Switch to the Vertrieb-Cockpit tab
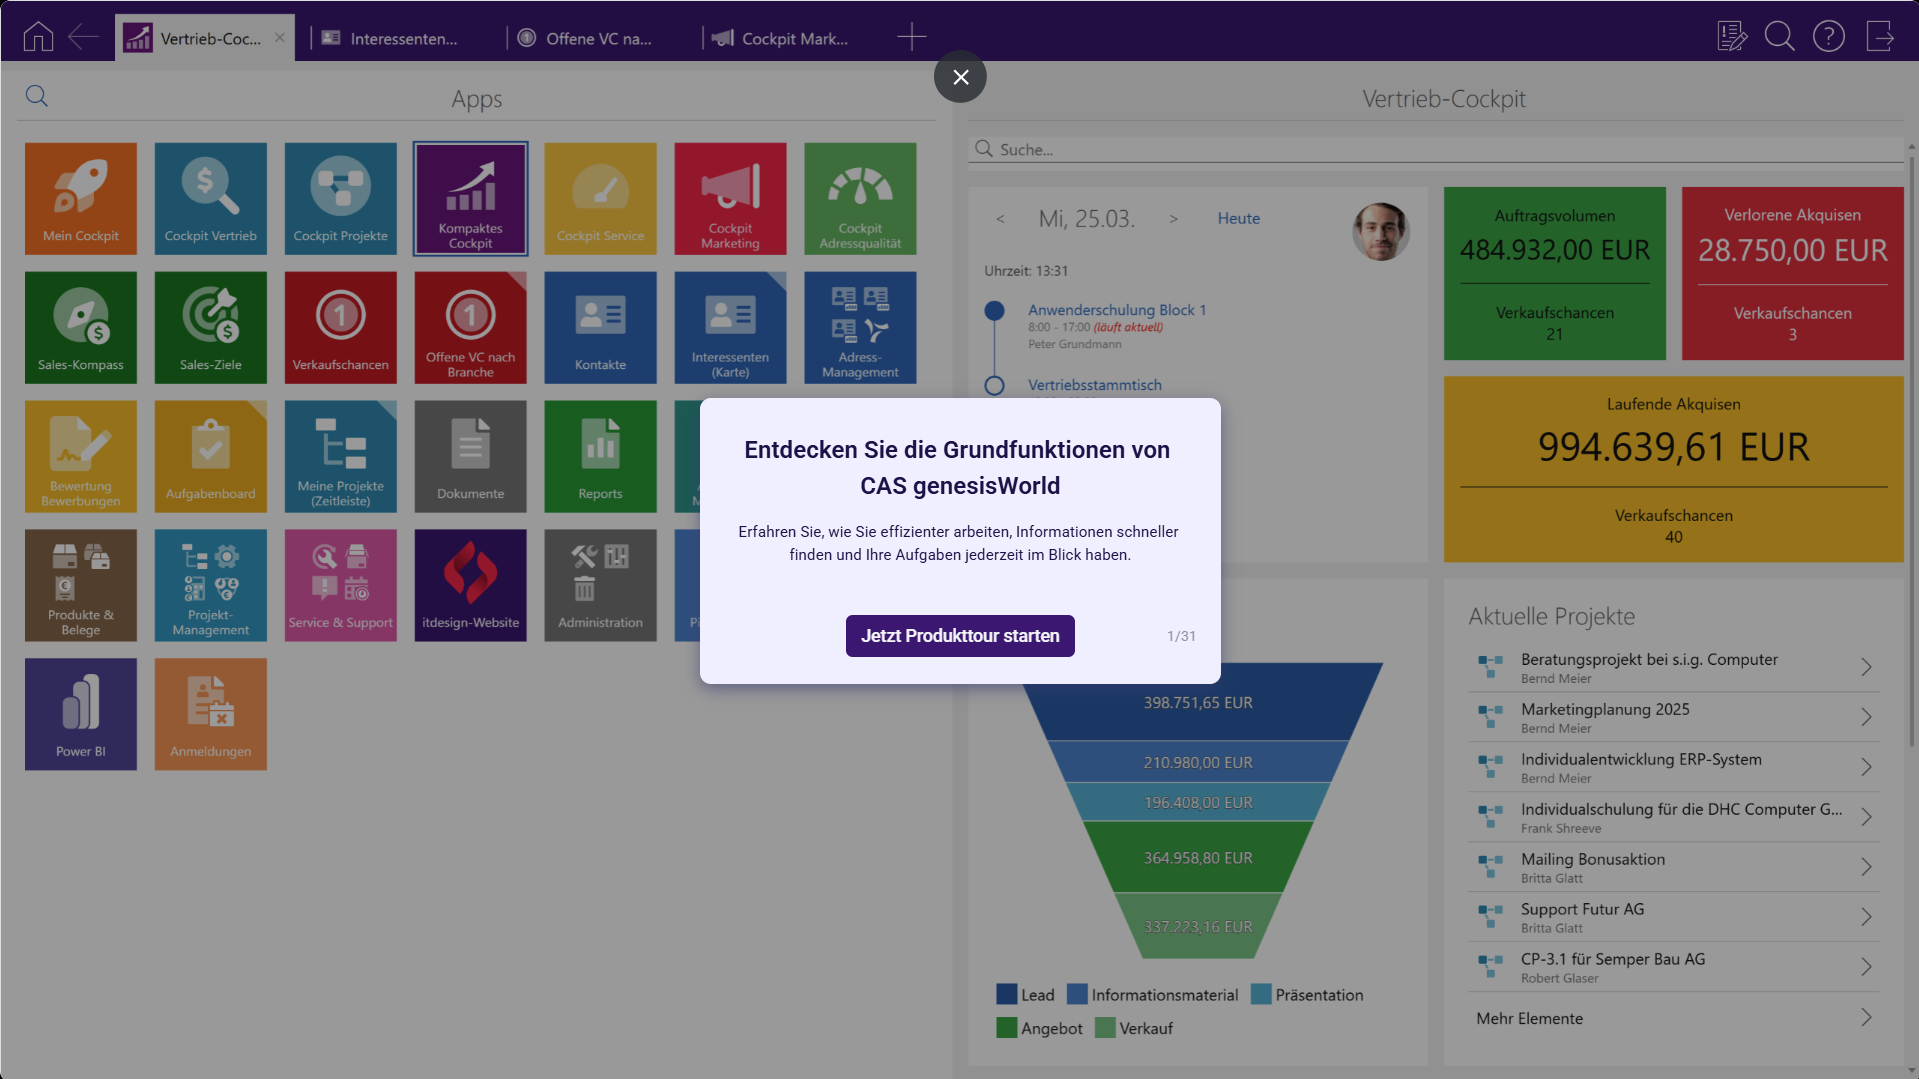The height and width of the screenshot is (1079, 1919). tap(205, 38)
